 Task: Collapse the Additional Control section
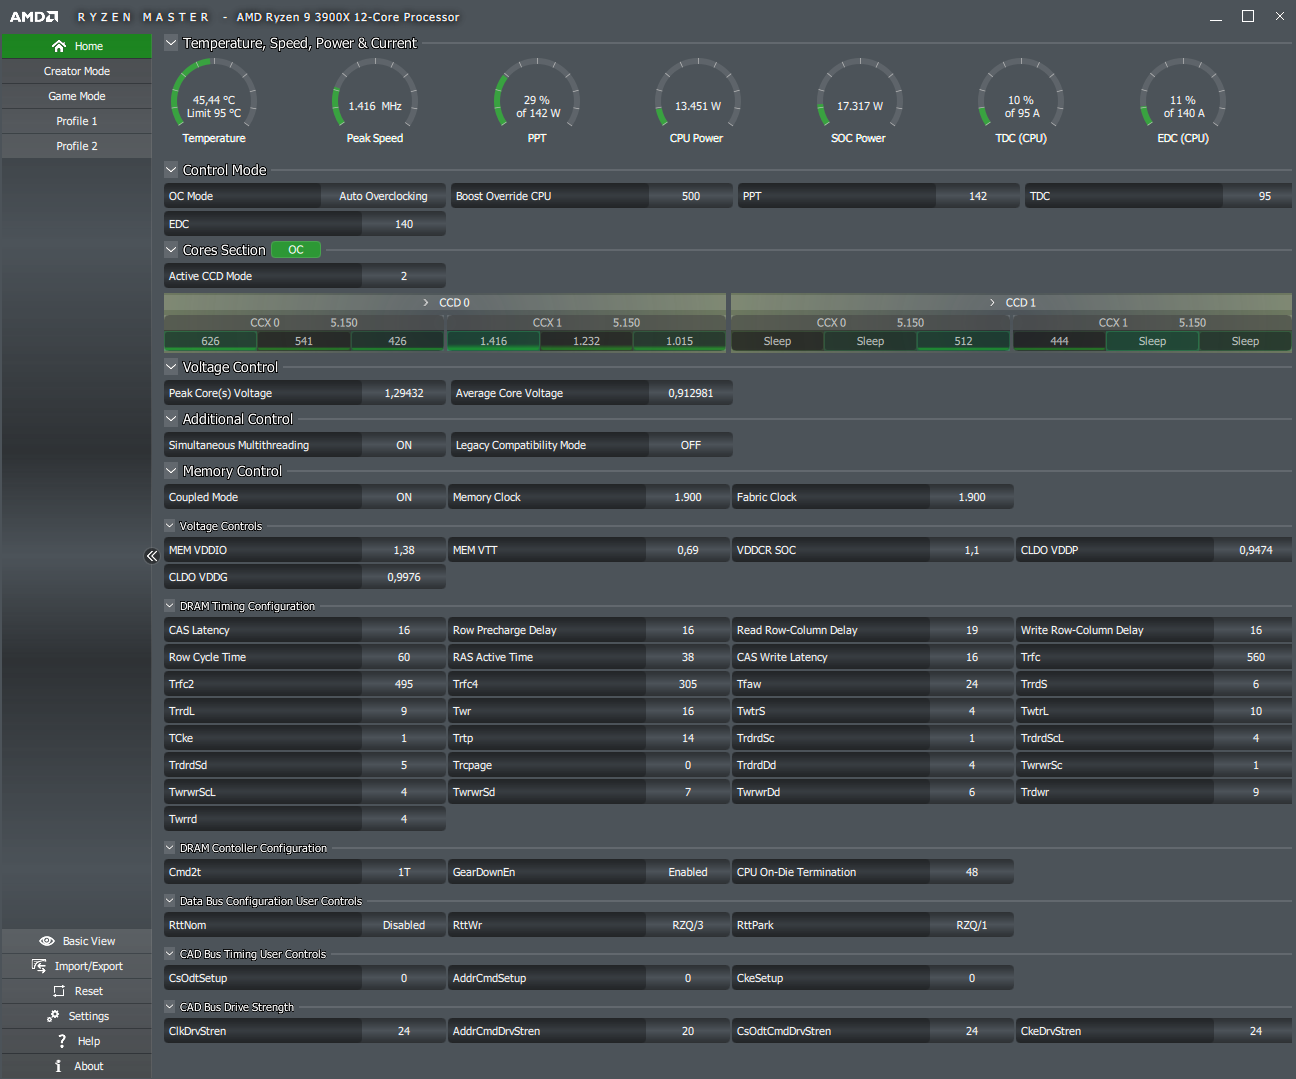pos(171,419)
